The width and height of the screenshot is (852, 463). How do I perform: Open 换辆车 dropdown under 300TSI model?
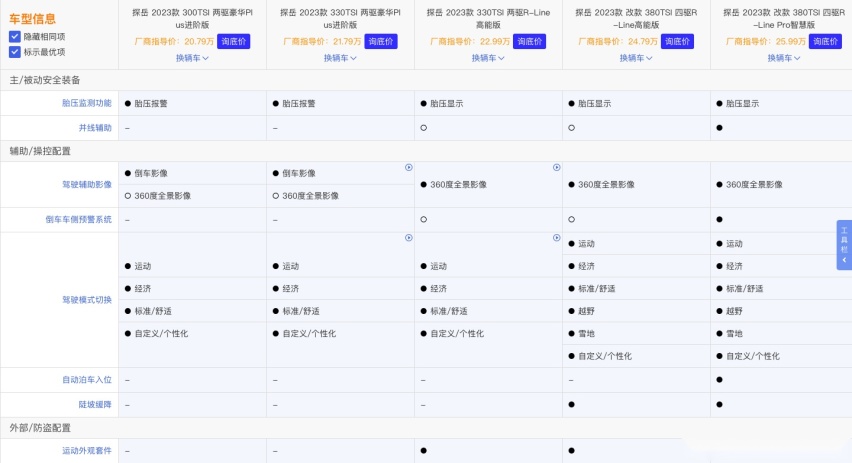192,58
